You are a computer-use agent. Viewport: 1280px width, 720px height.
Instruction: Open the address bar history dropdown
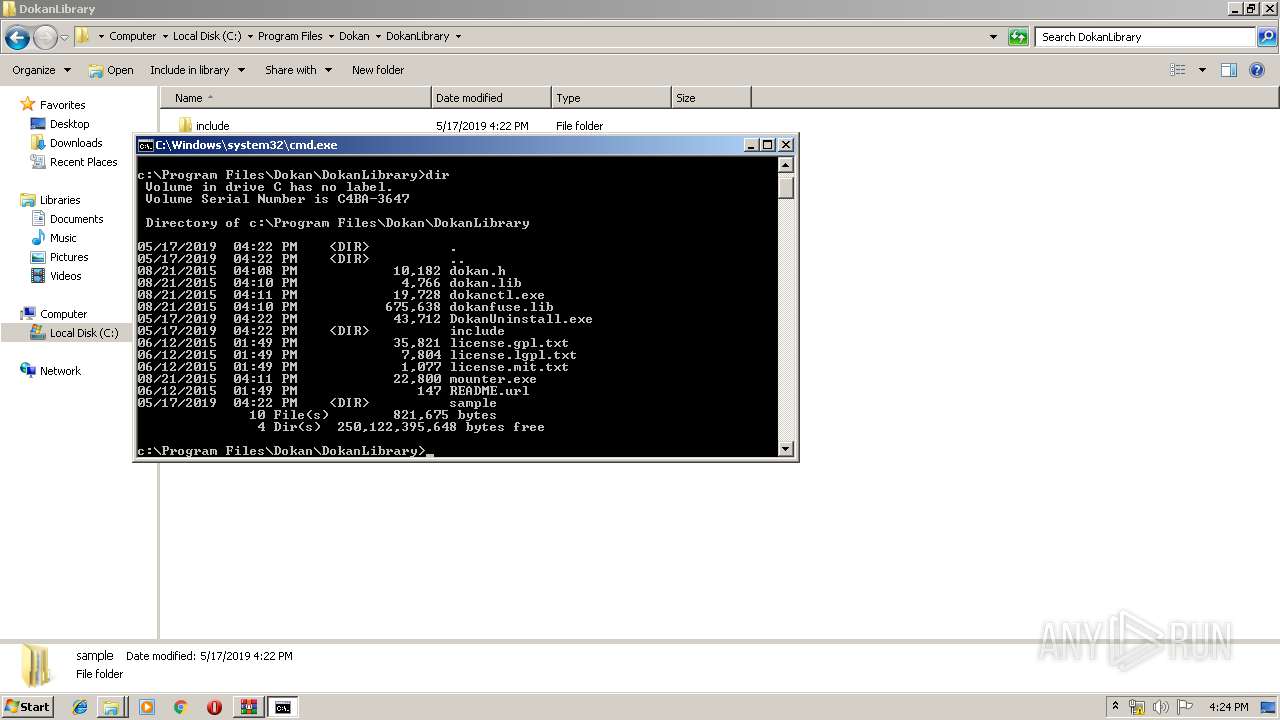[993, 37]
